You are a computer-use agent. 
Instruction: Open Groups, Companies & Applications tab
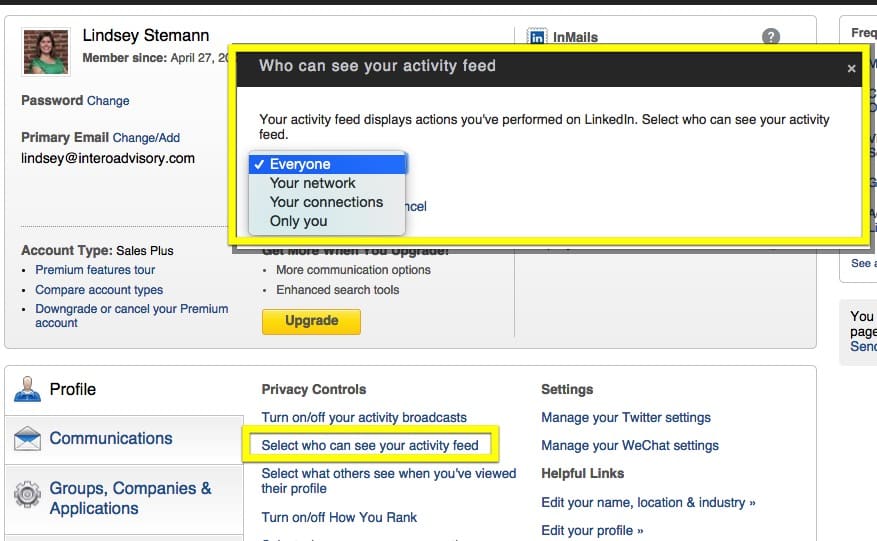click(x=124, y=498)
